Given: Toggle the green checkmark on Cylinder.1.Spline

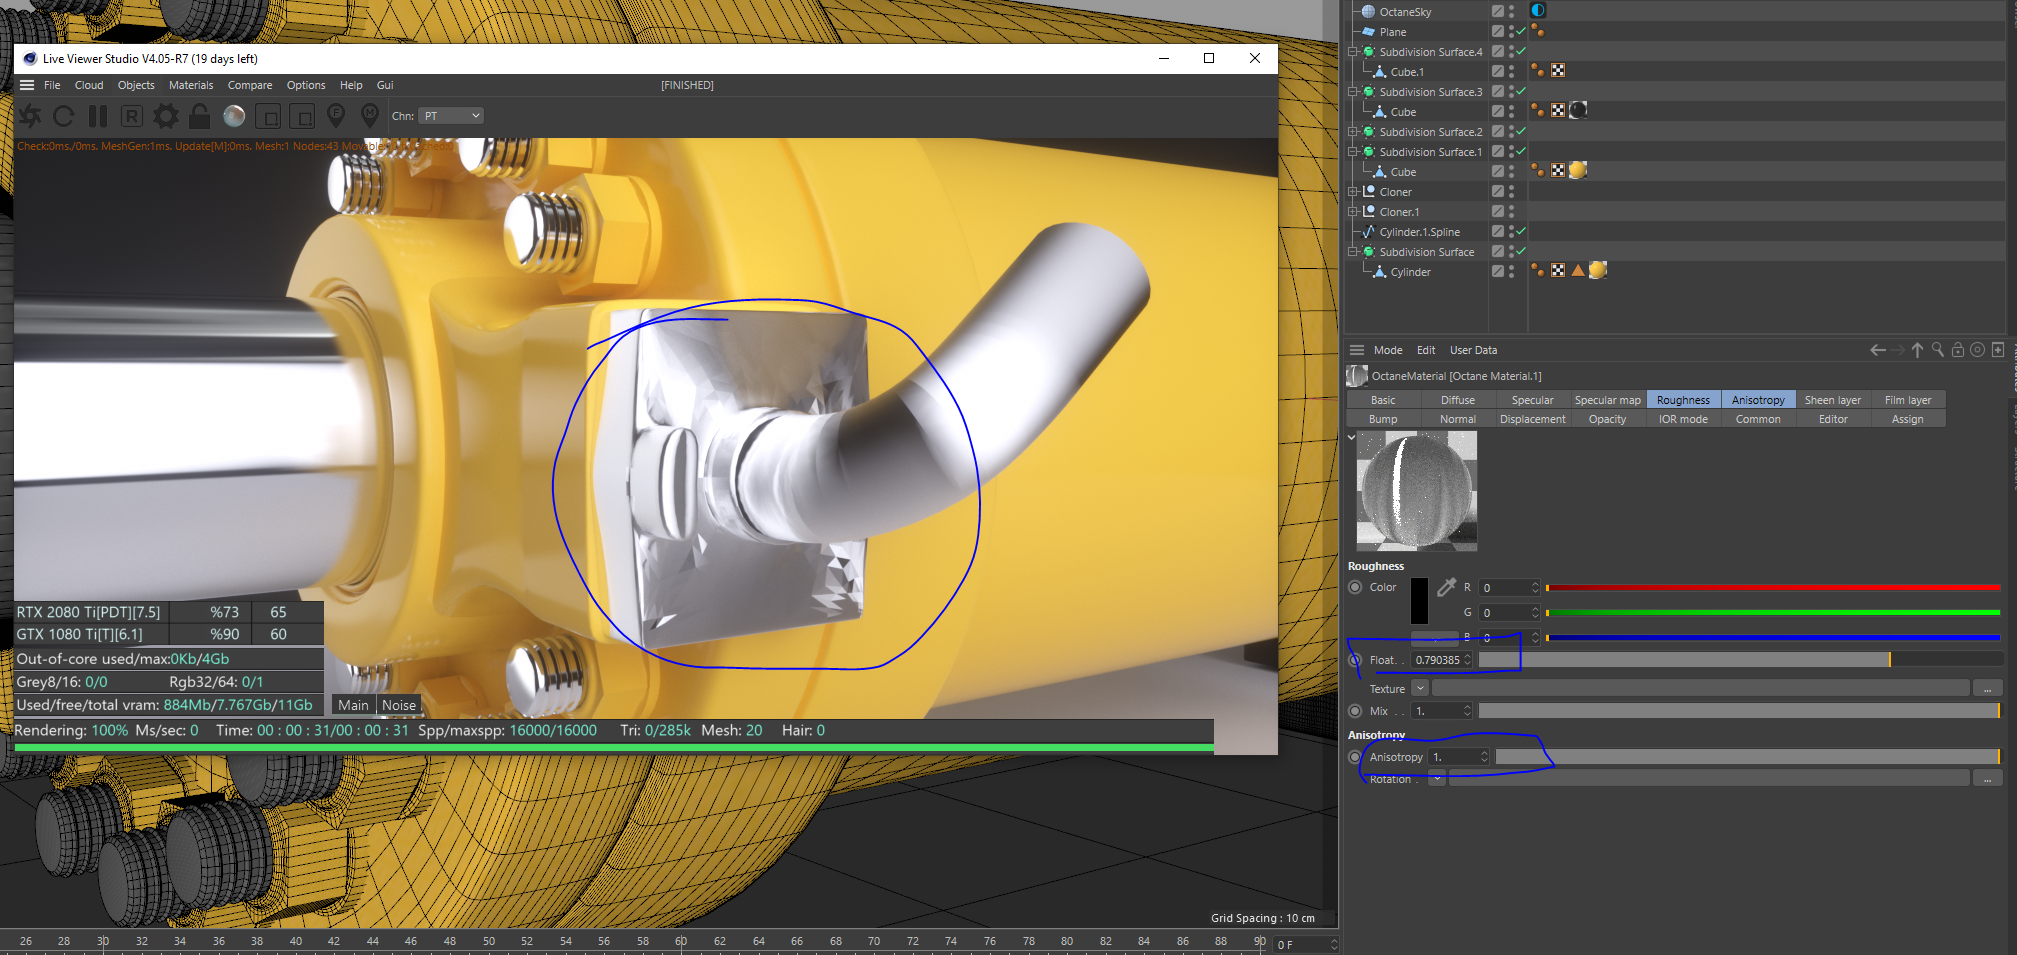Looking at the screenshot, I should click(1521, 231).
